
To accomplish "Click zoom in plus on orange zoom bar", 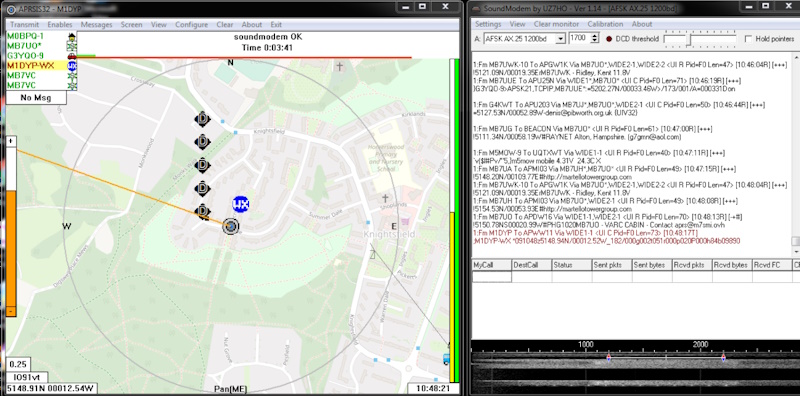I will click(11, 141).
